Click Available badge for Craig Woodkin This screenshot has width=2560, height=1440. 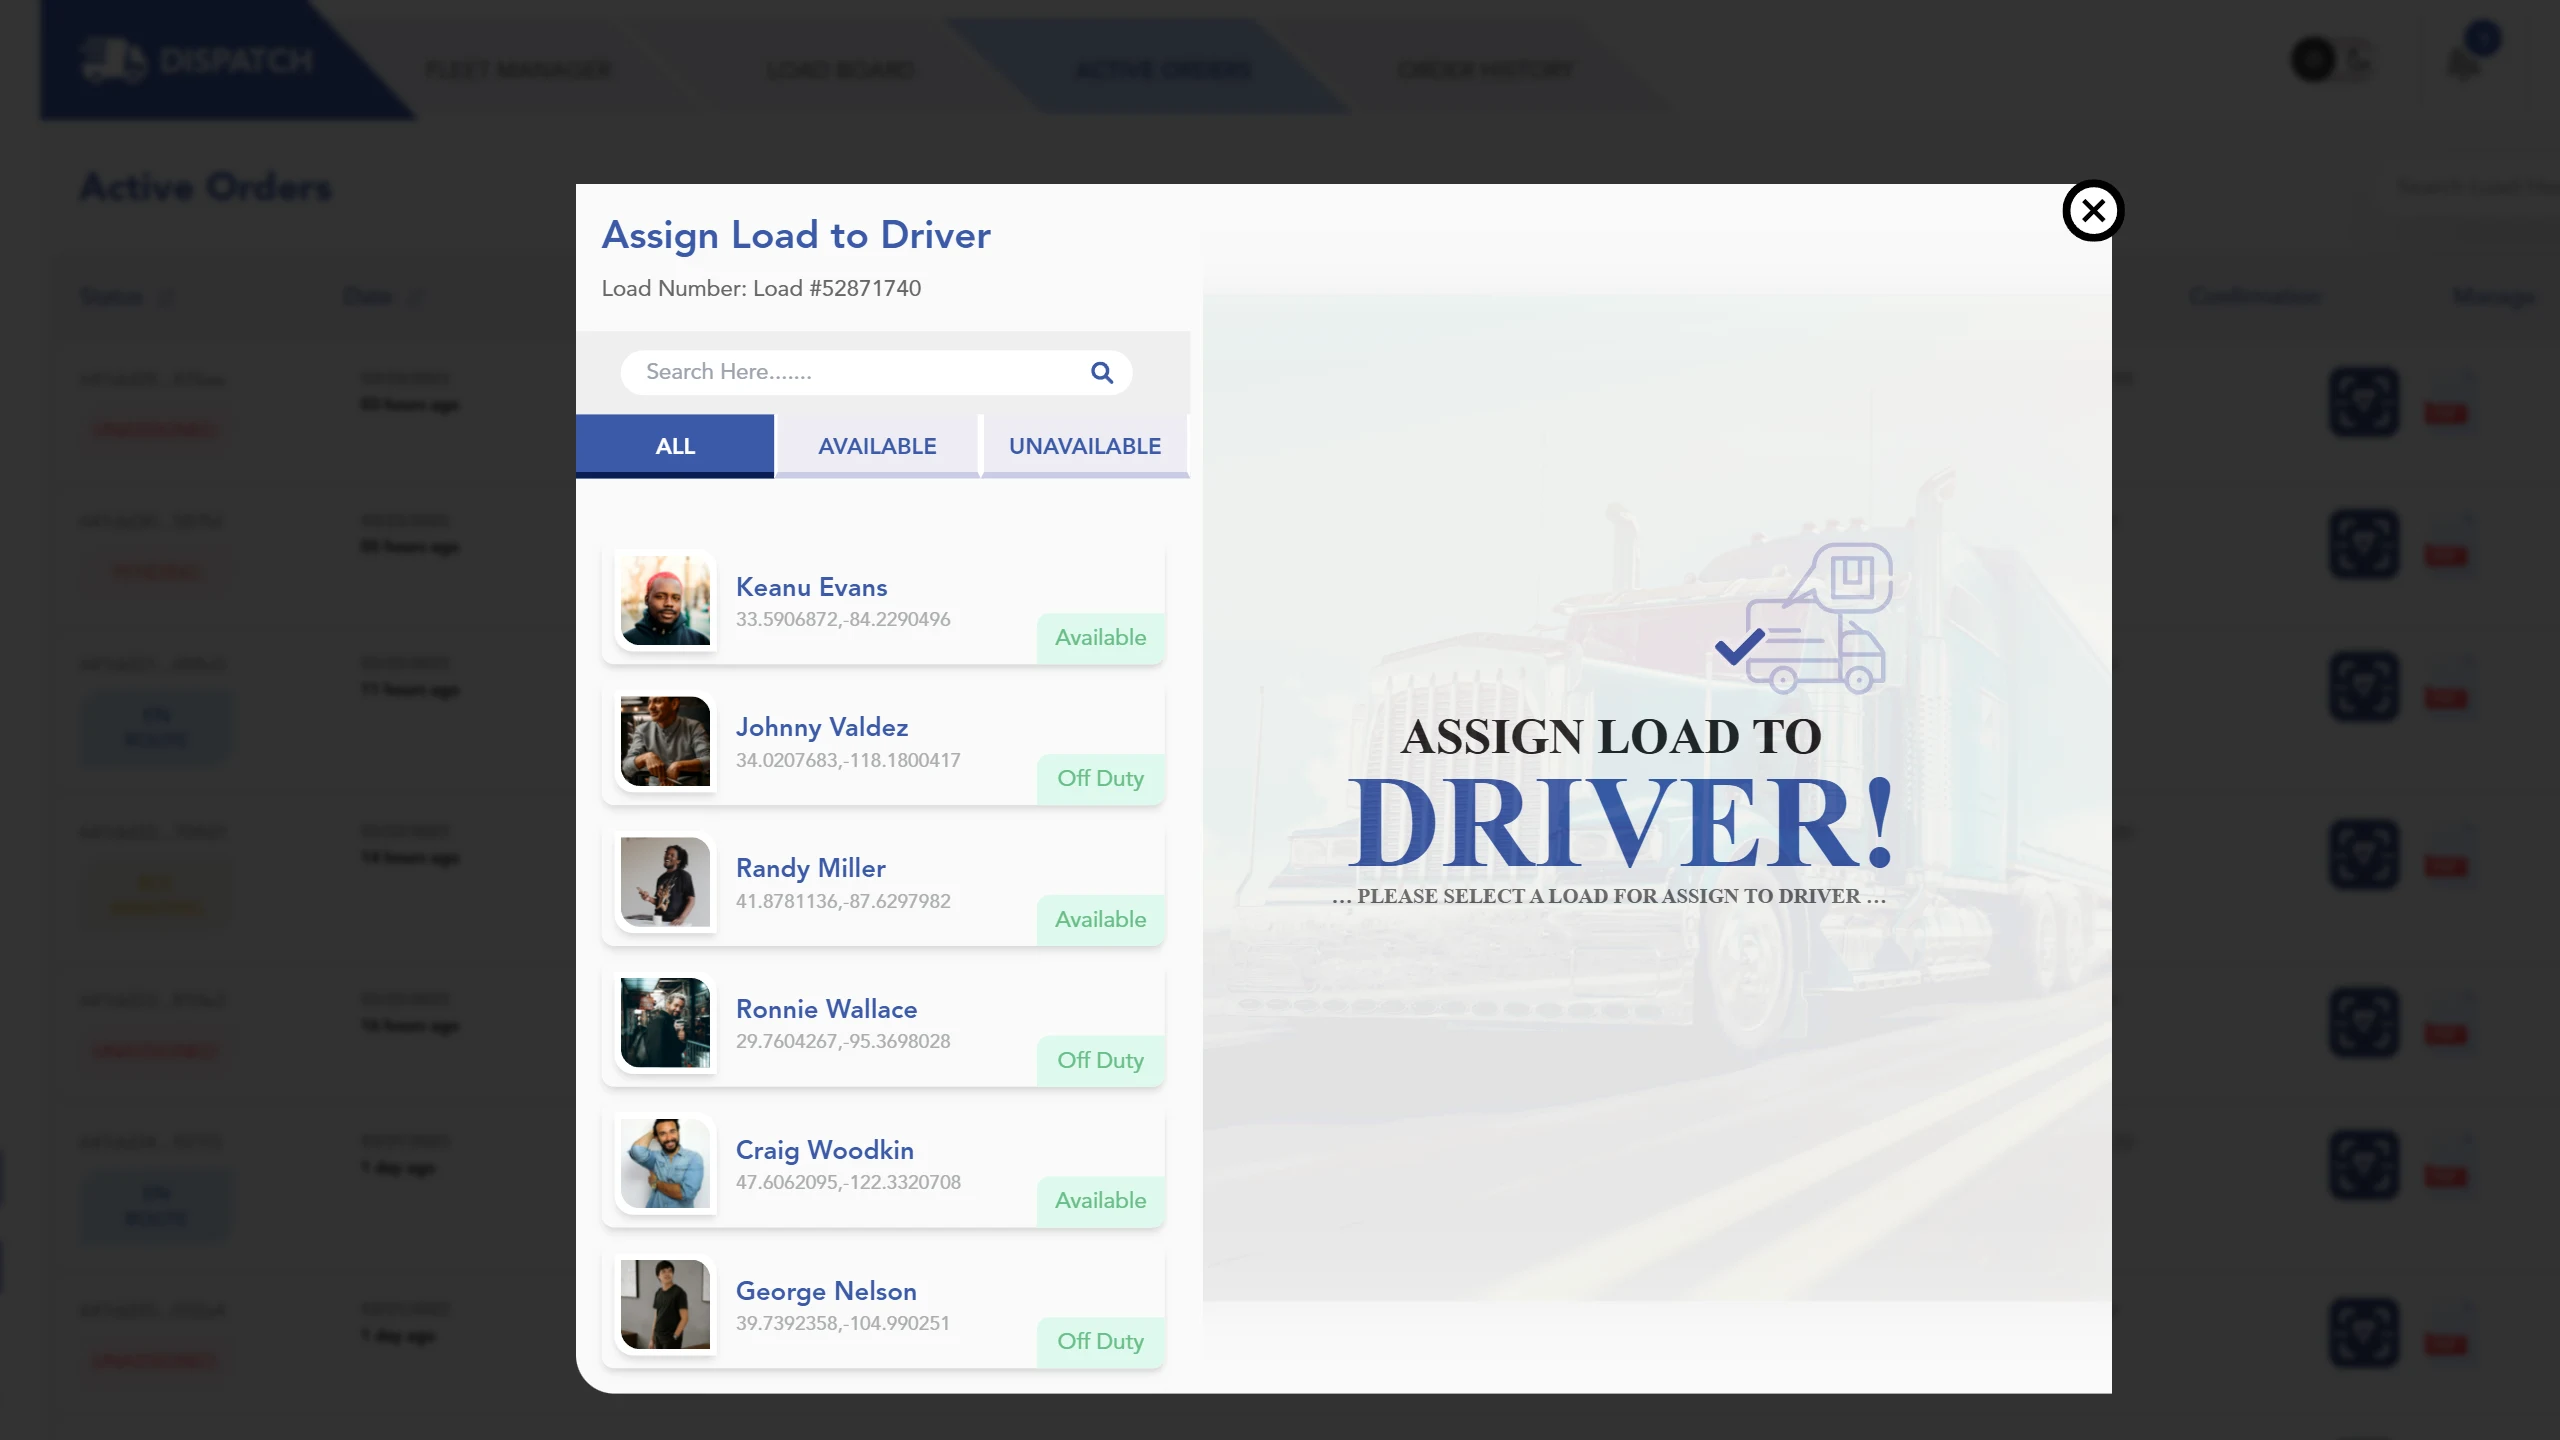point(1100,1201)
